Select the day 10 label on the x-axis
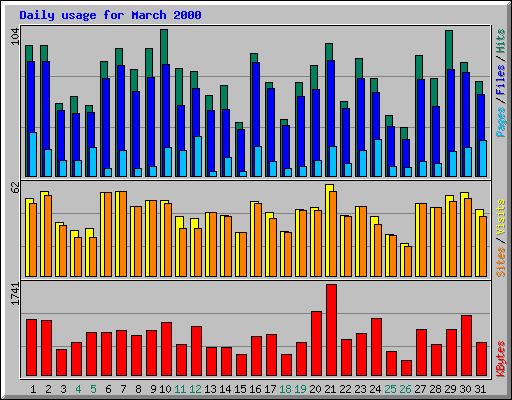This screenshot has height=400, width=512. tap(165, 389)
